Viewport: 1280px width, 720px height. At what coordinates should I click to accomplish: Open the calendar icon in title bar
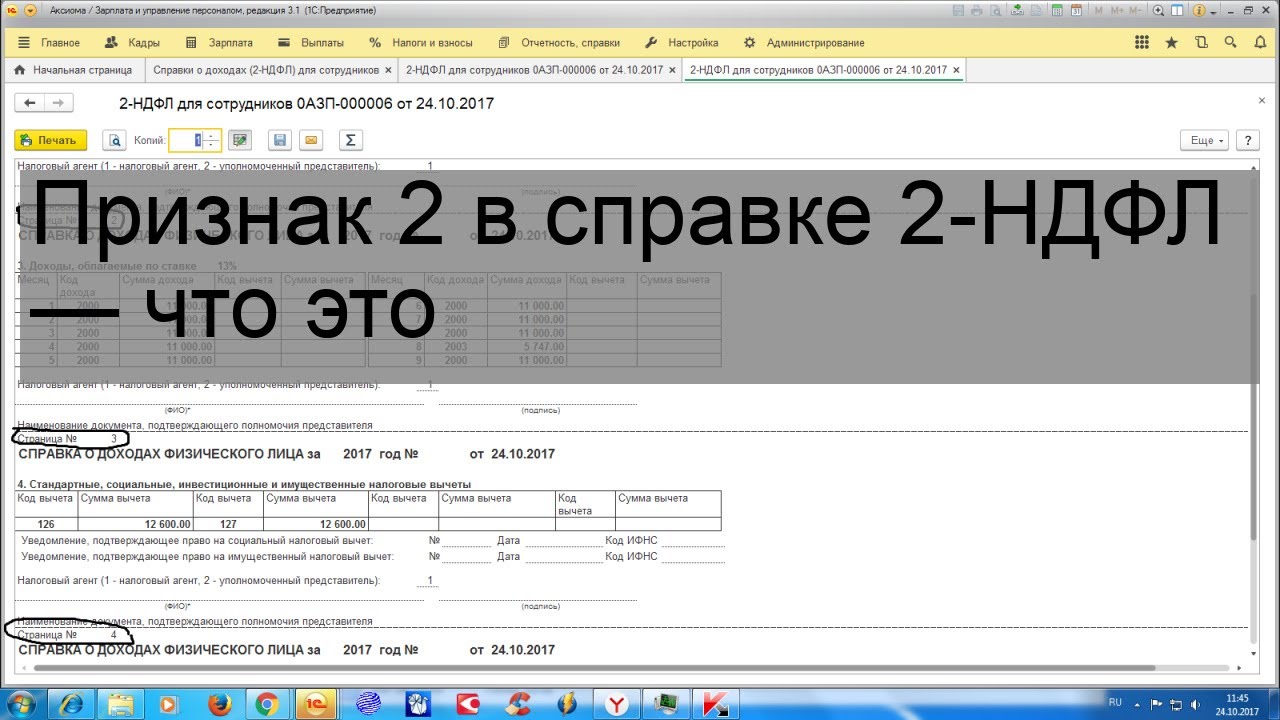pyautogui.click(x=1076, y=10)
